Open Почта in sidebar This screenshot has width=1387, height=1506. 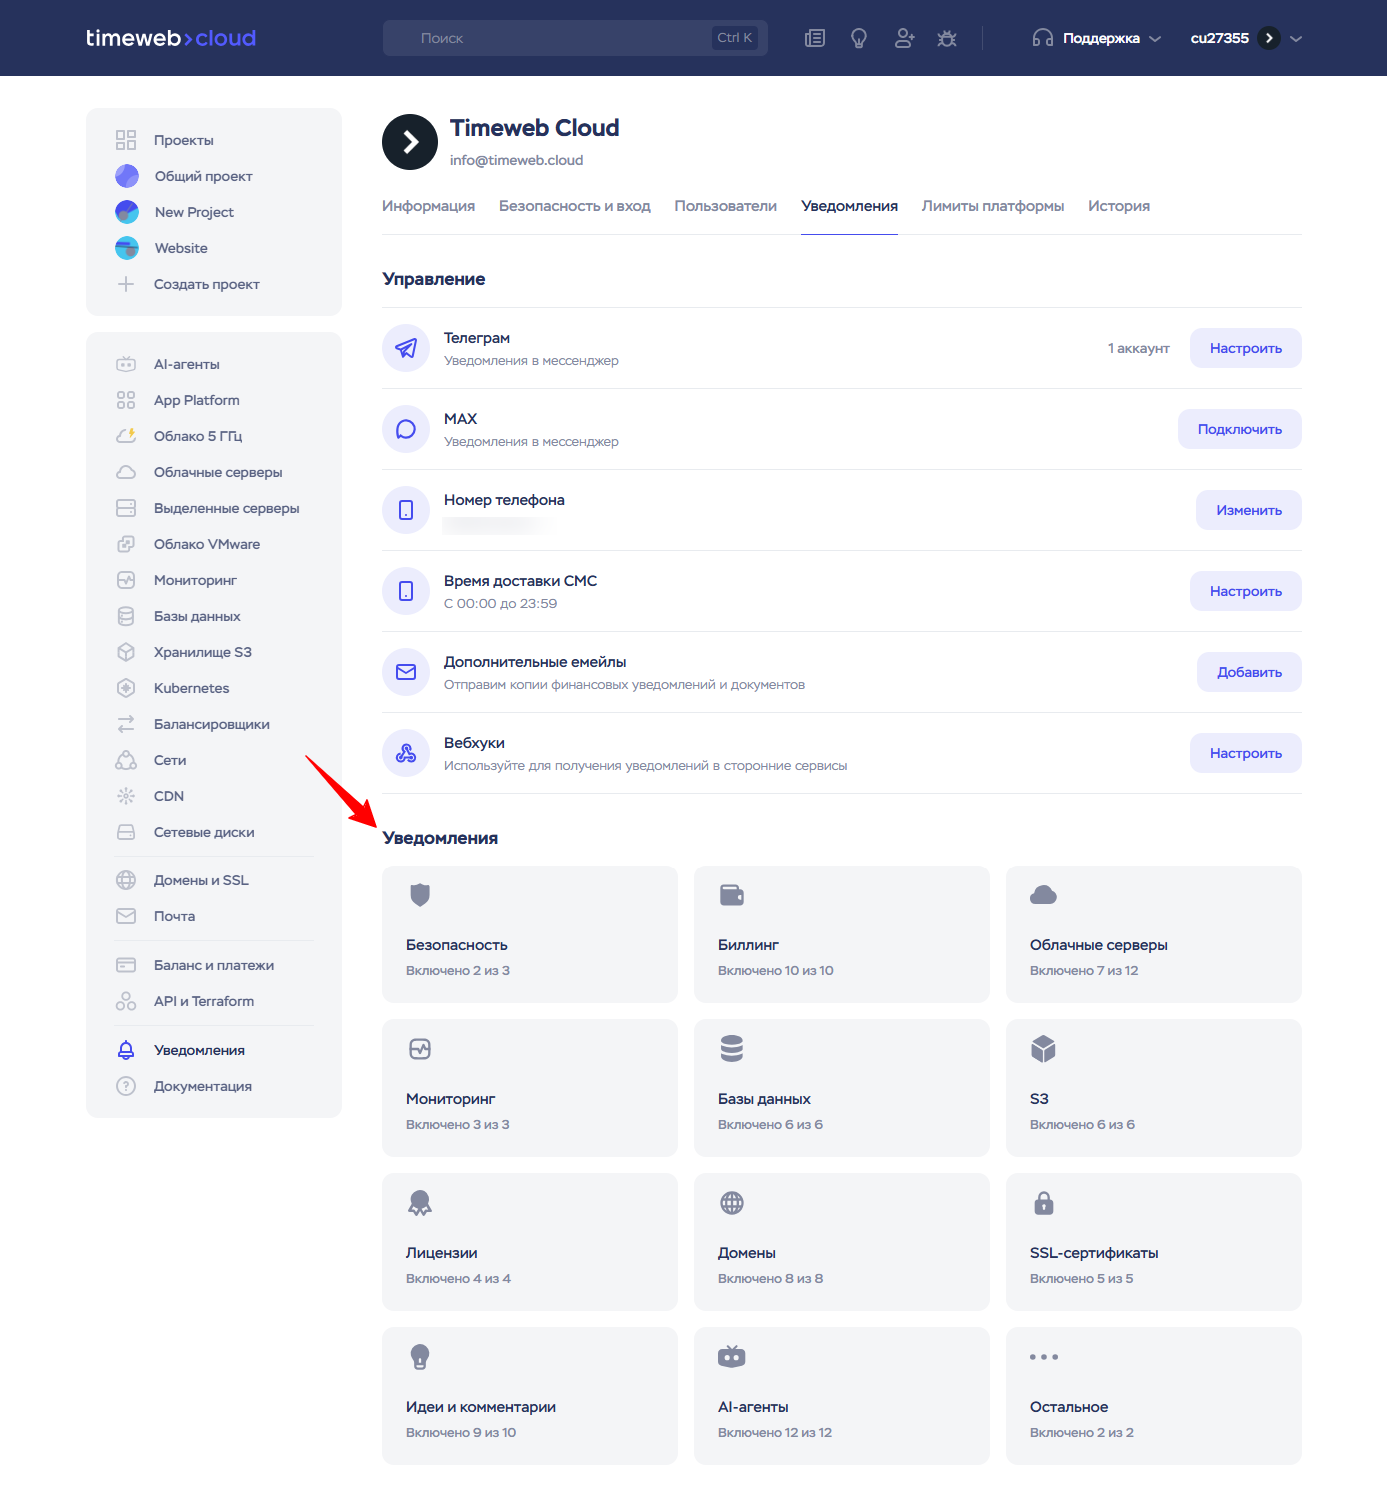pos(174,916)
